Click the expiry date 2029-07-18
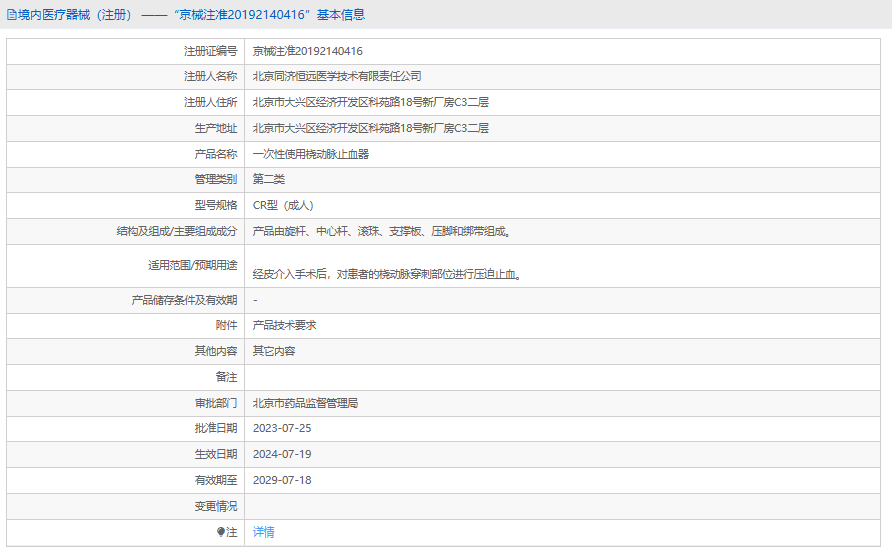 pyautogui.click(x=282, y=480)
